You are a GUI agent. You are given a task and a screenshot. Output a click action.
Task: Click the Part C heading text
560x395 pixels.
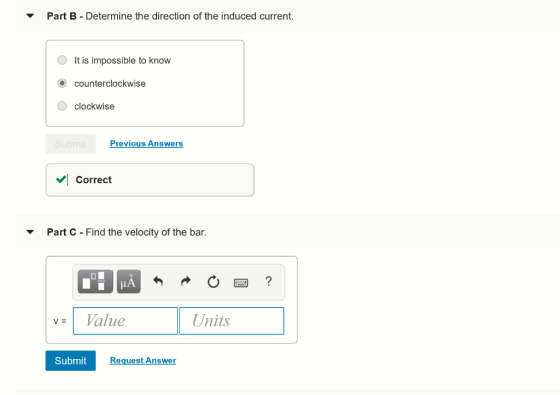126,232
